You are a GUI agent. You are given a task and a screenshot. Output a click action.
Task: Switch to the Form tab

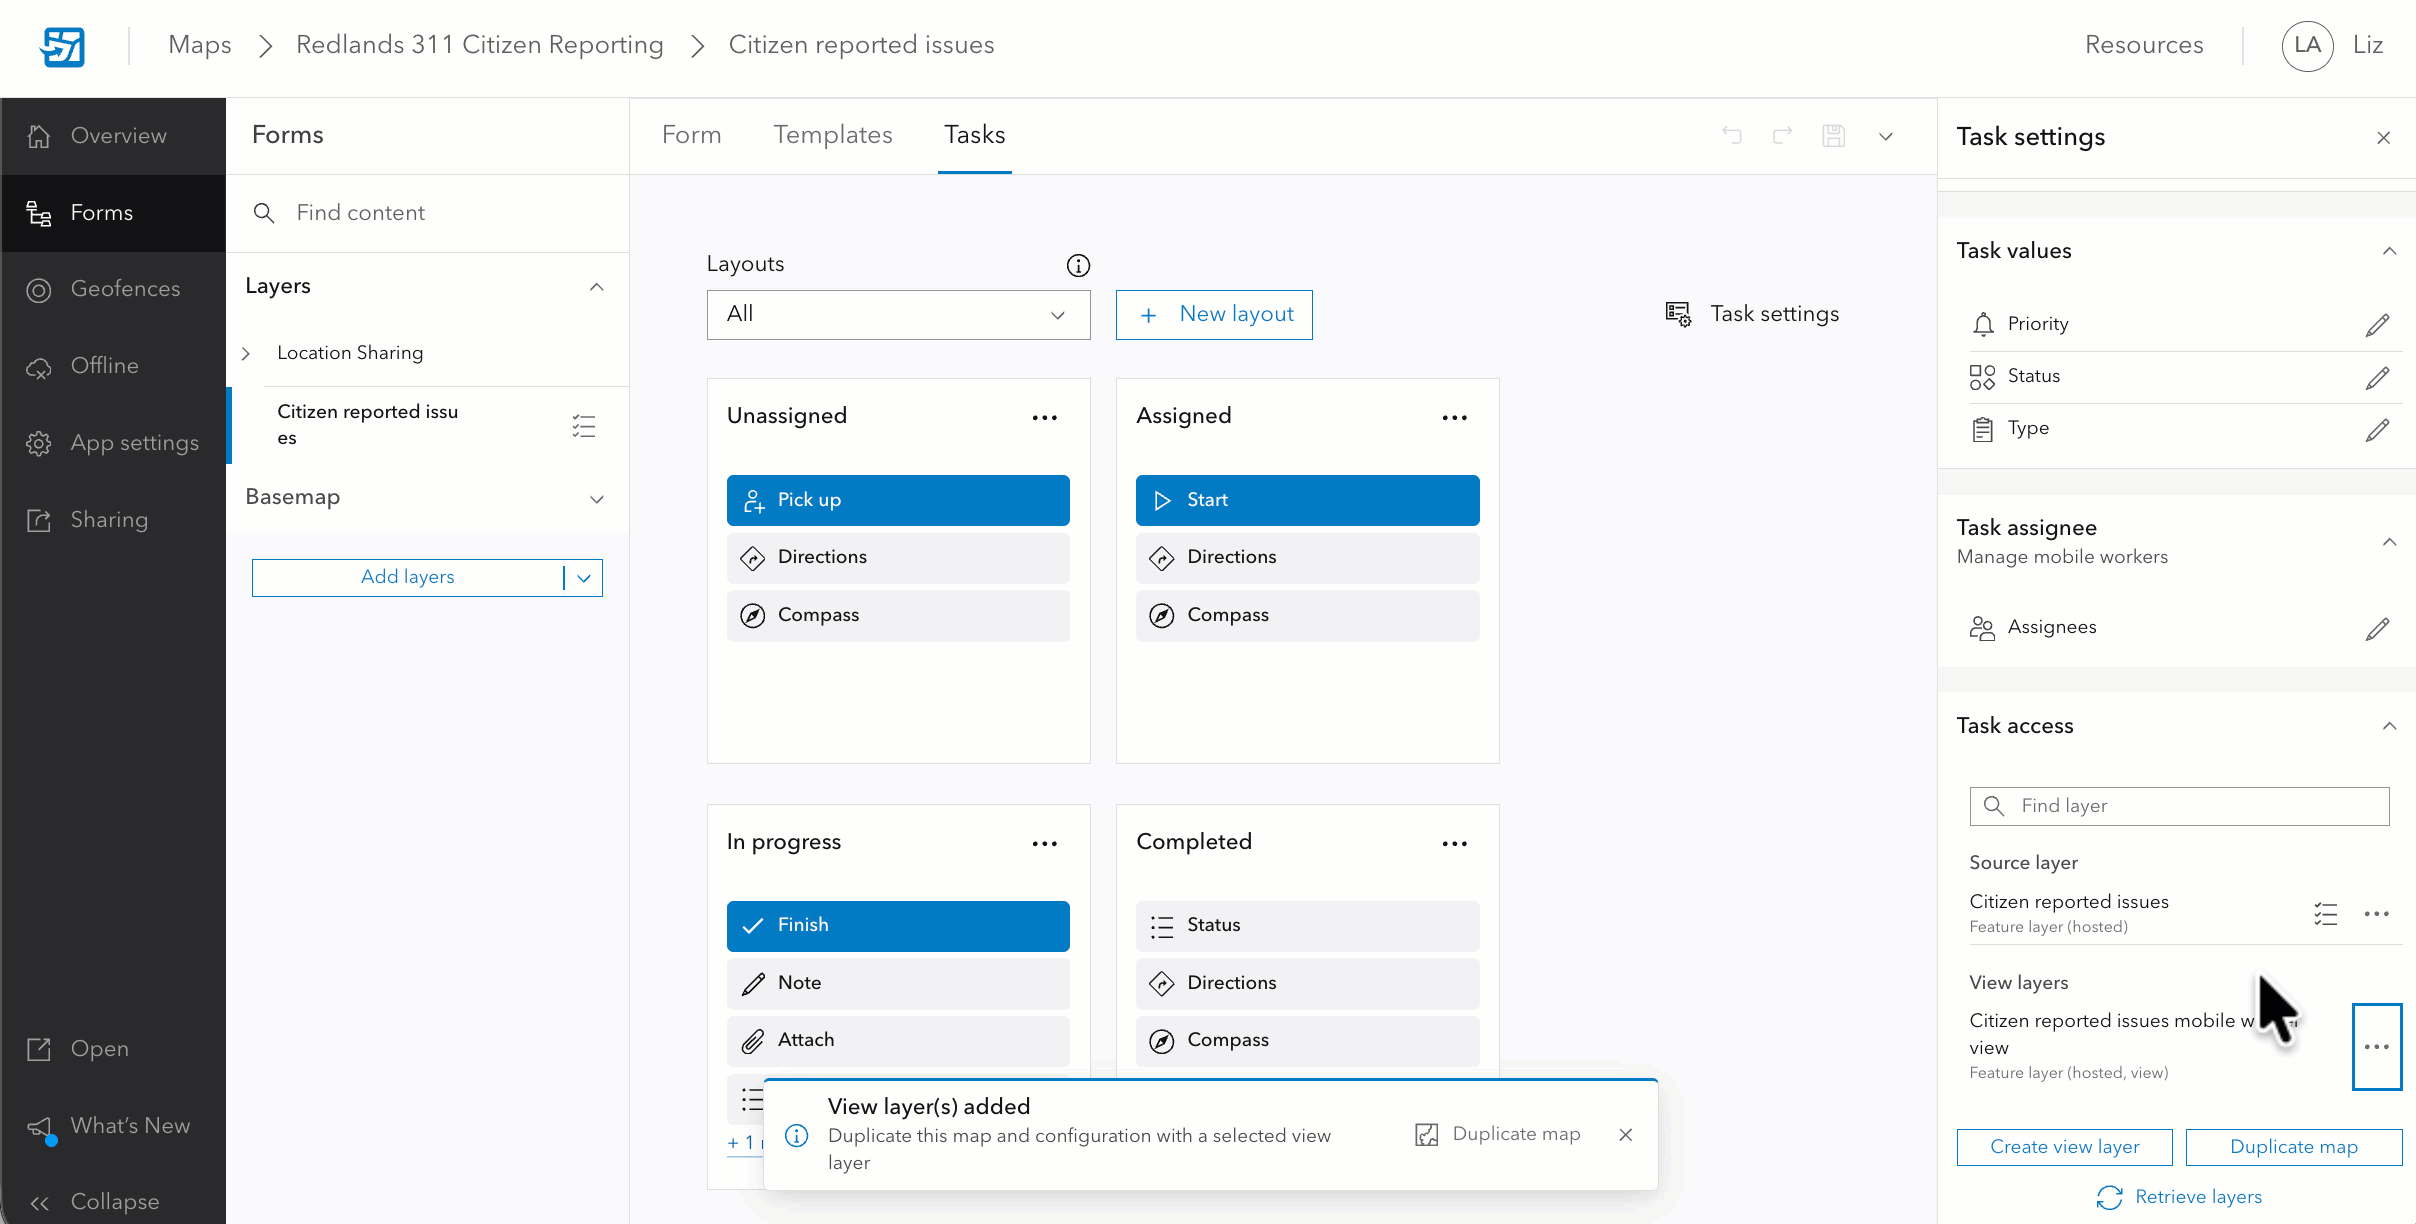690,135
